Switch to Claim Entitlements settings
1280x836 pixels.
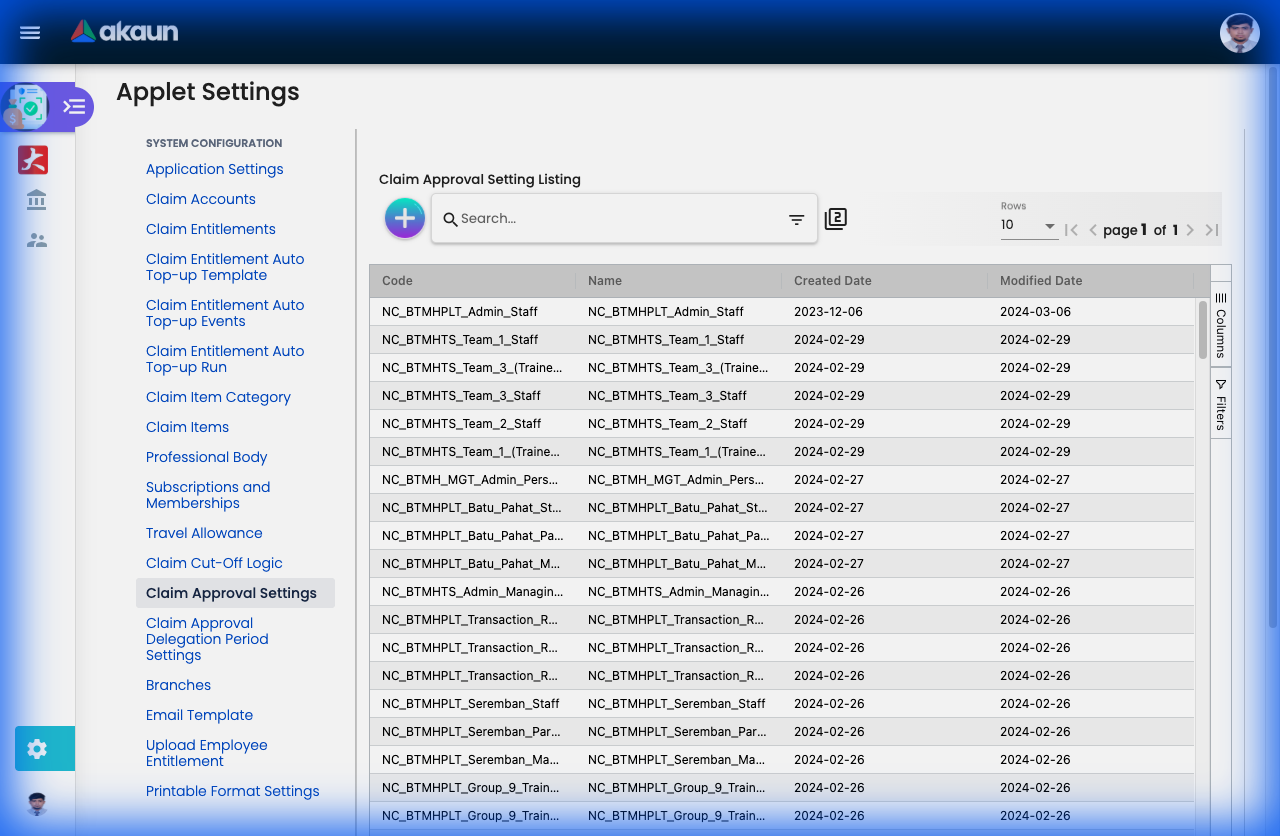click(210, 229)
